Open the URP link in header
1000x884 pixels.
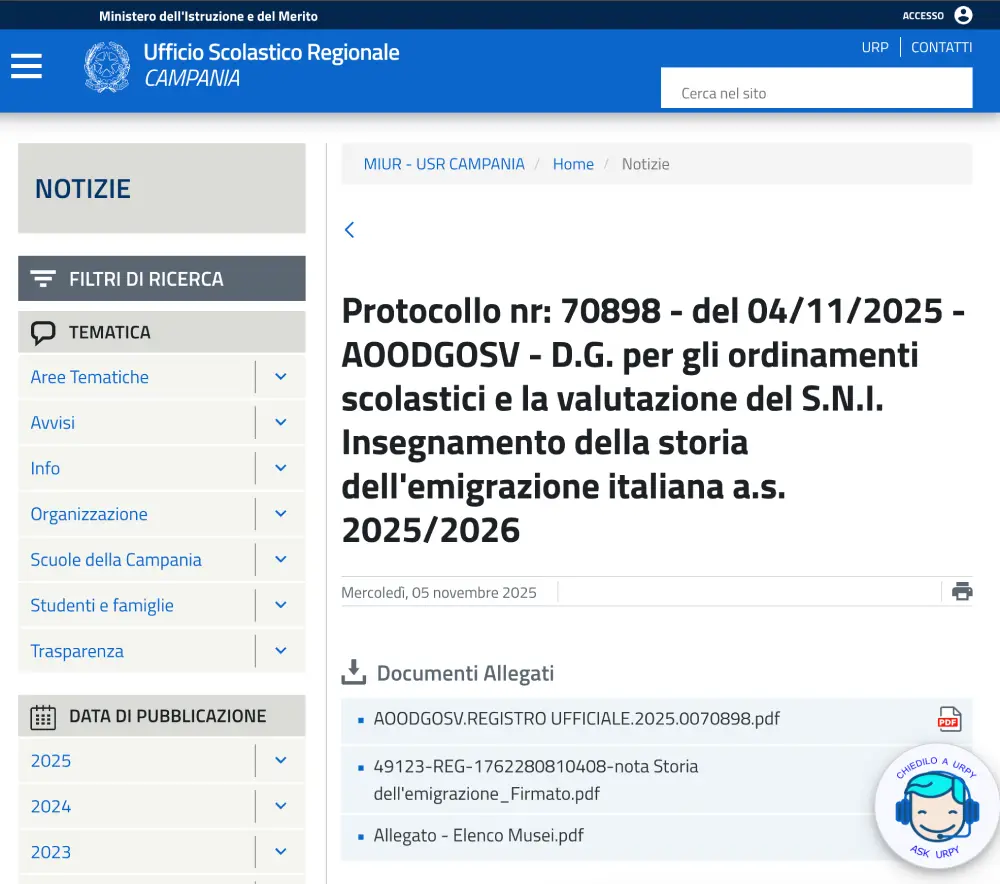(874, 47)
